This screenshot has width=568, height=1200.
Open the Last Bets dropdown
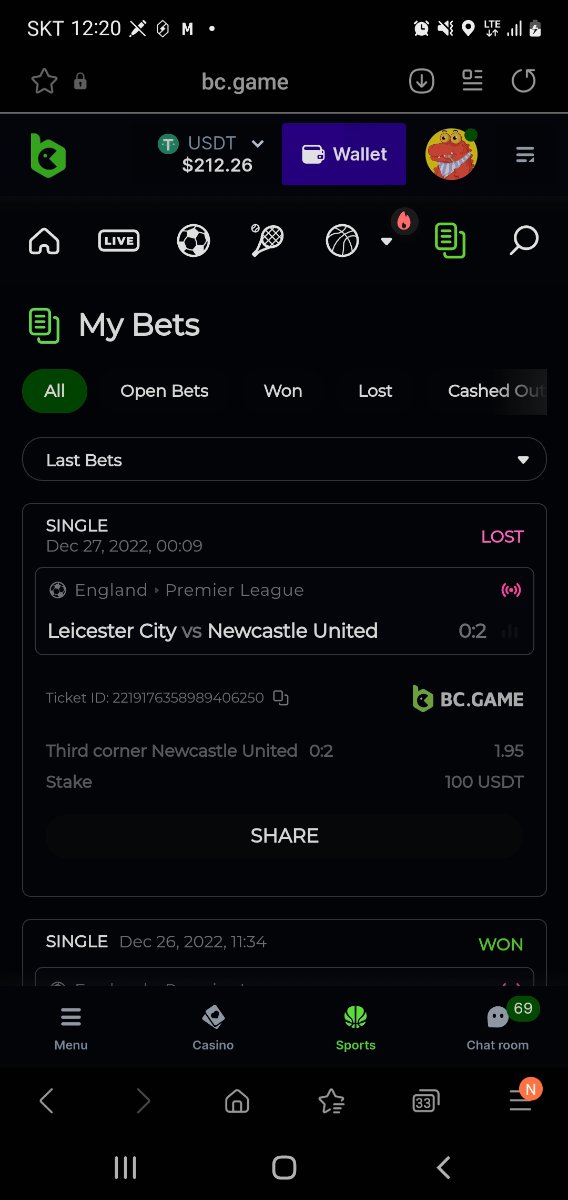coord(284,460)
